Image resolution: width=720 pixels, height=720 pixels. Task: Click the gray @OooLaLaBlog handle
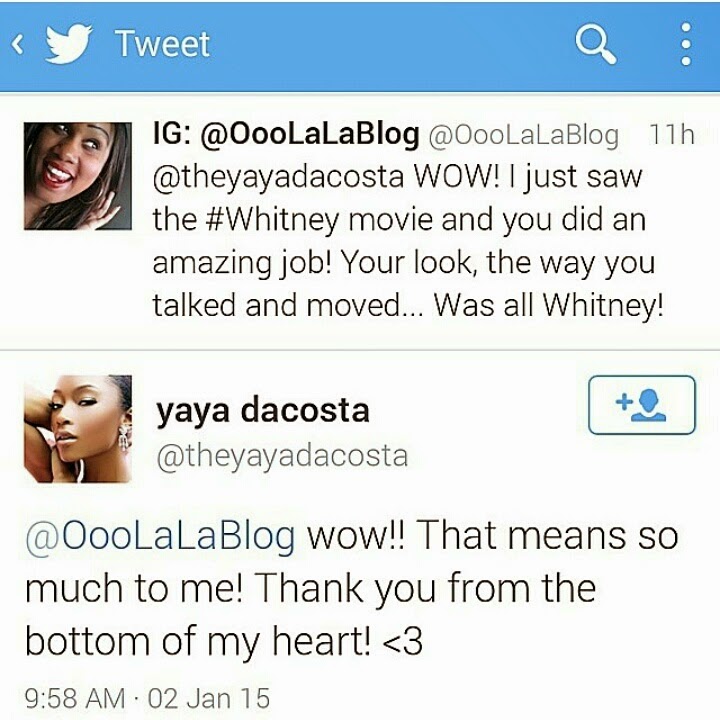click(523, 135)
